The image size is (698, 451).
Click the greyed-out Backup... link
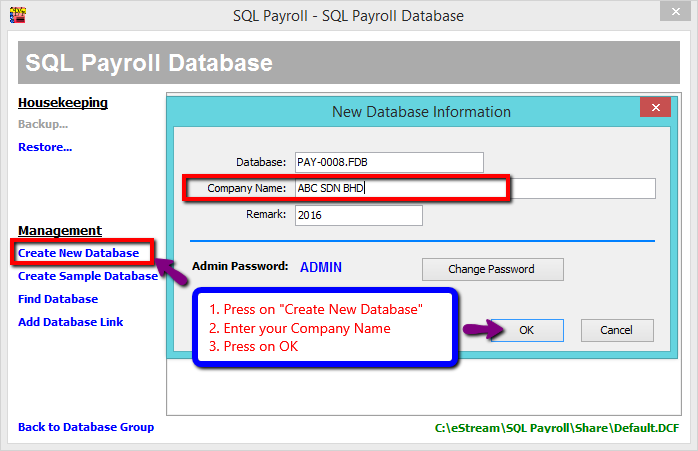43,124
